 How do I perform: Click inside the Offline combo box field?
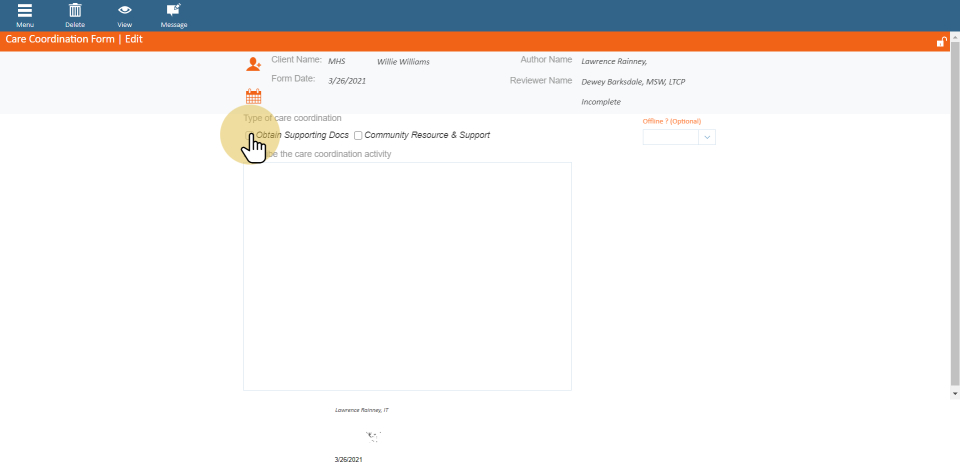670,137
